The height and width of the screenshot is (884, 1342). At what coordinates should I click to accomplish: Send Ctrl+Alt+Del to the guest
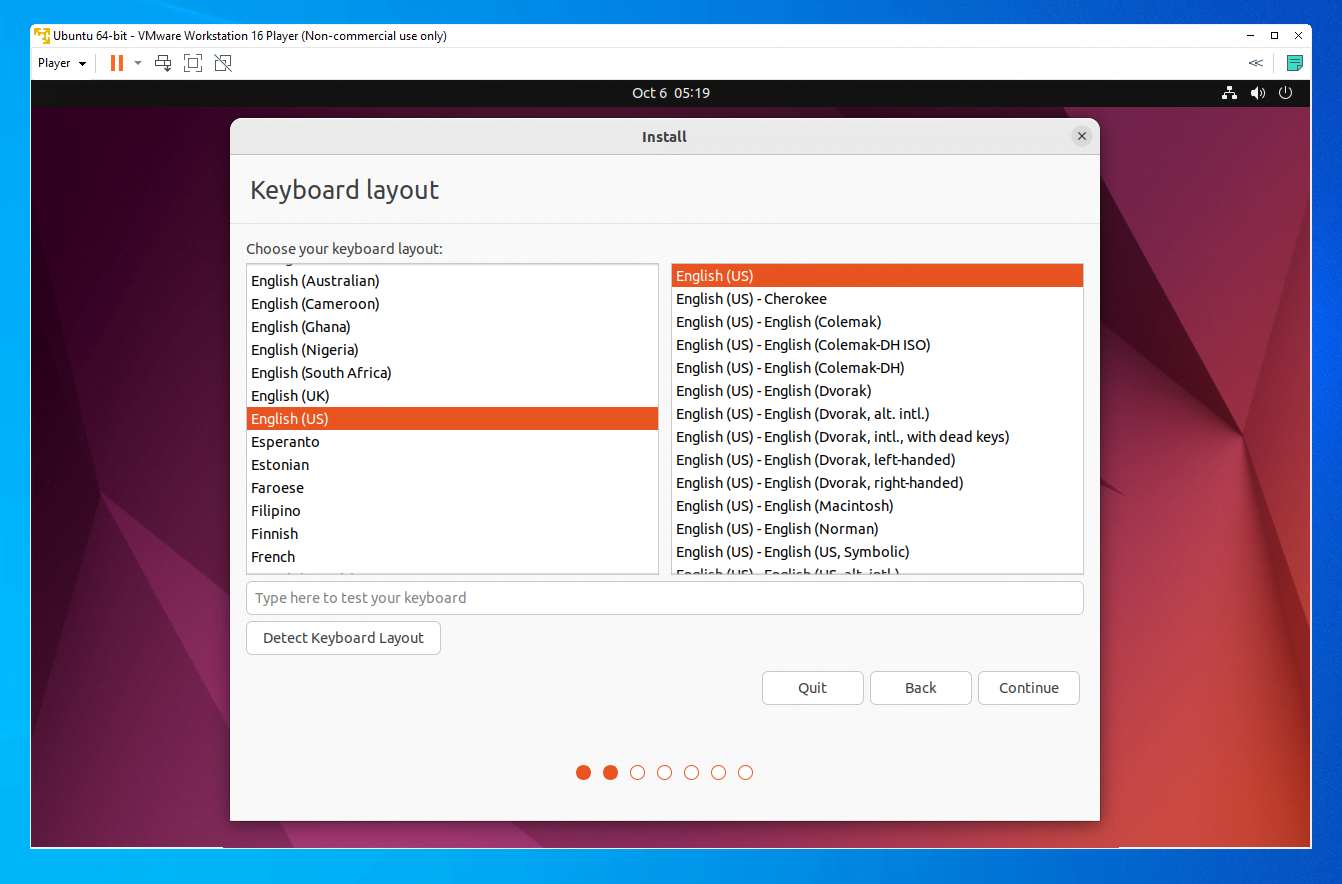pyautogui.click(x=163, y=62)
